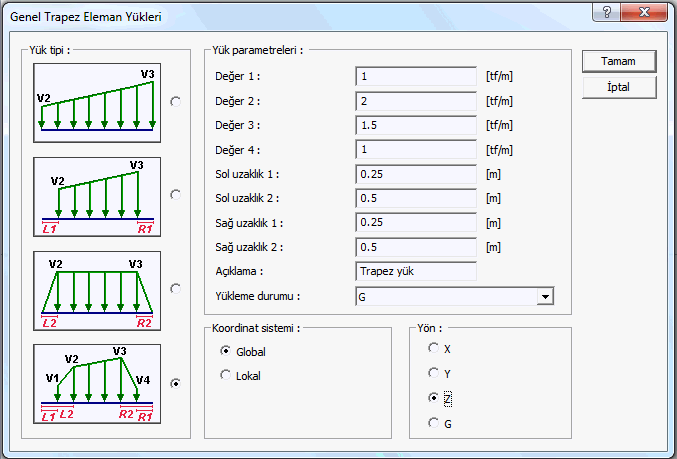Image resolution: width=677 pixels, height=459 pixels.
Task: Cancel with the İptal button
Action: tap(619, 87)
